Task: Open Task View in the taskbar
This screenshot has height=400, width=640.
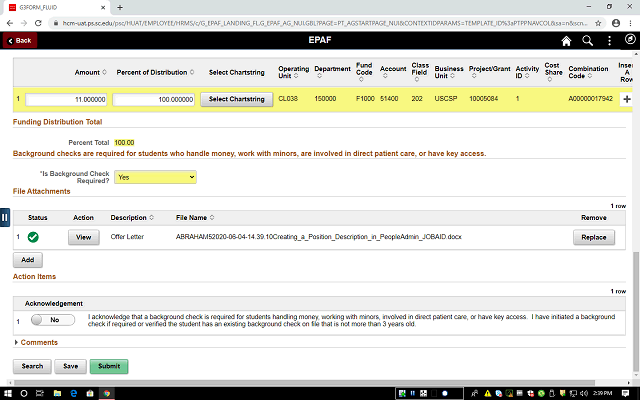Action: (40, 393)
